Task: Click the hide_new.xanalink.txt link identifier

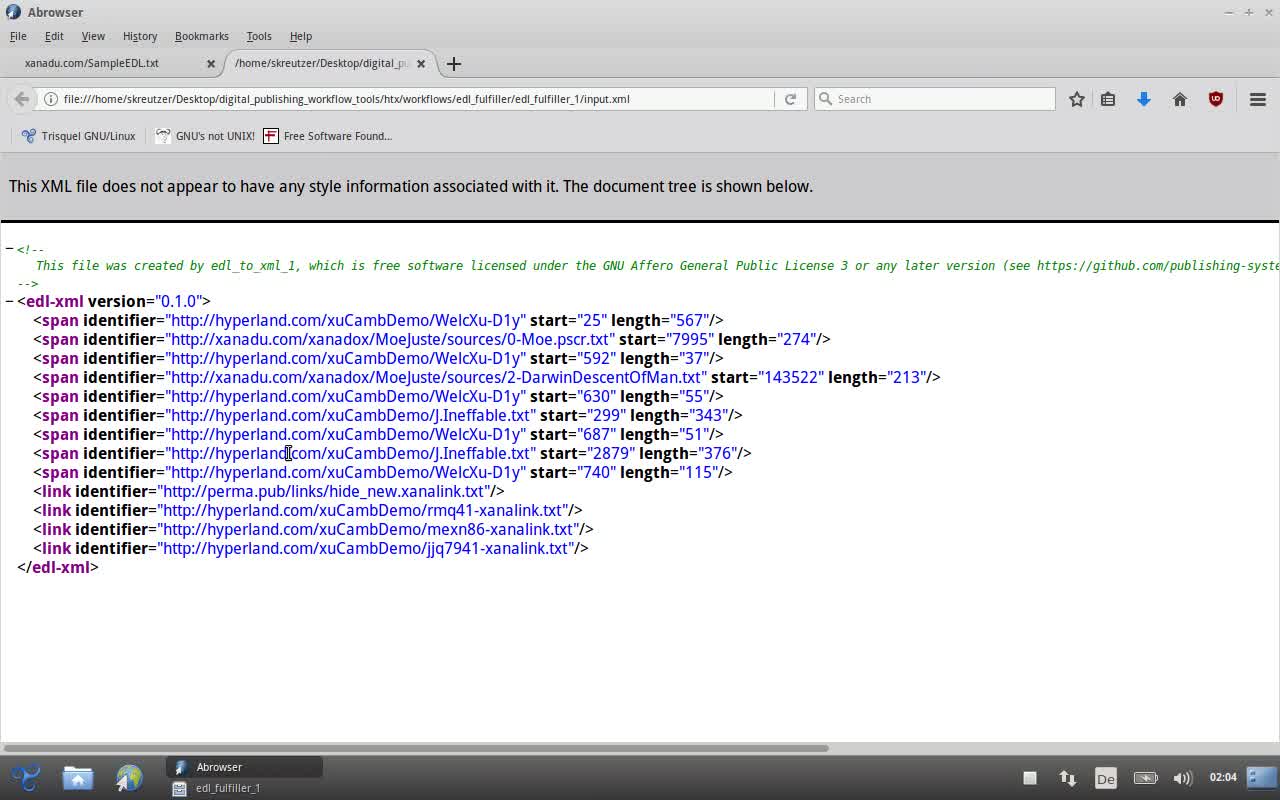Action: tap(324, 491)
